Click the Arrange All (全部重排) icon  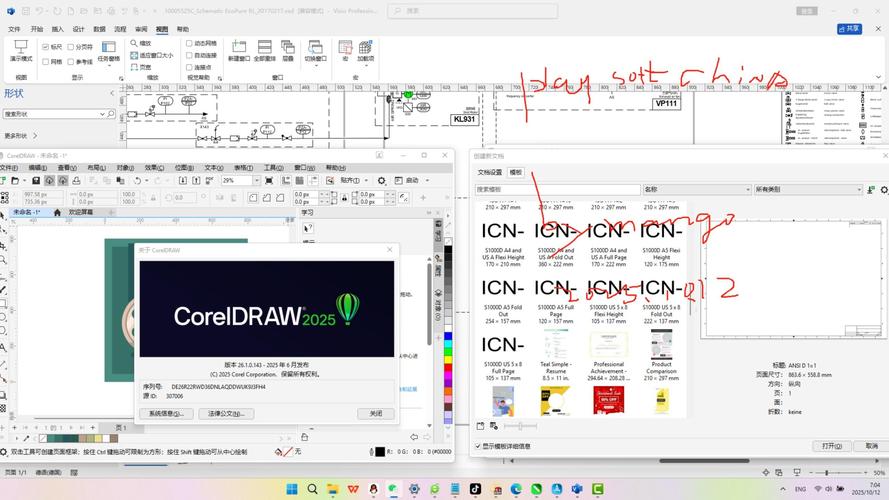264,48
